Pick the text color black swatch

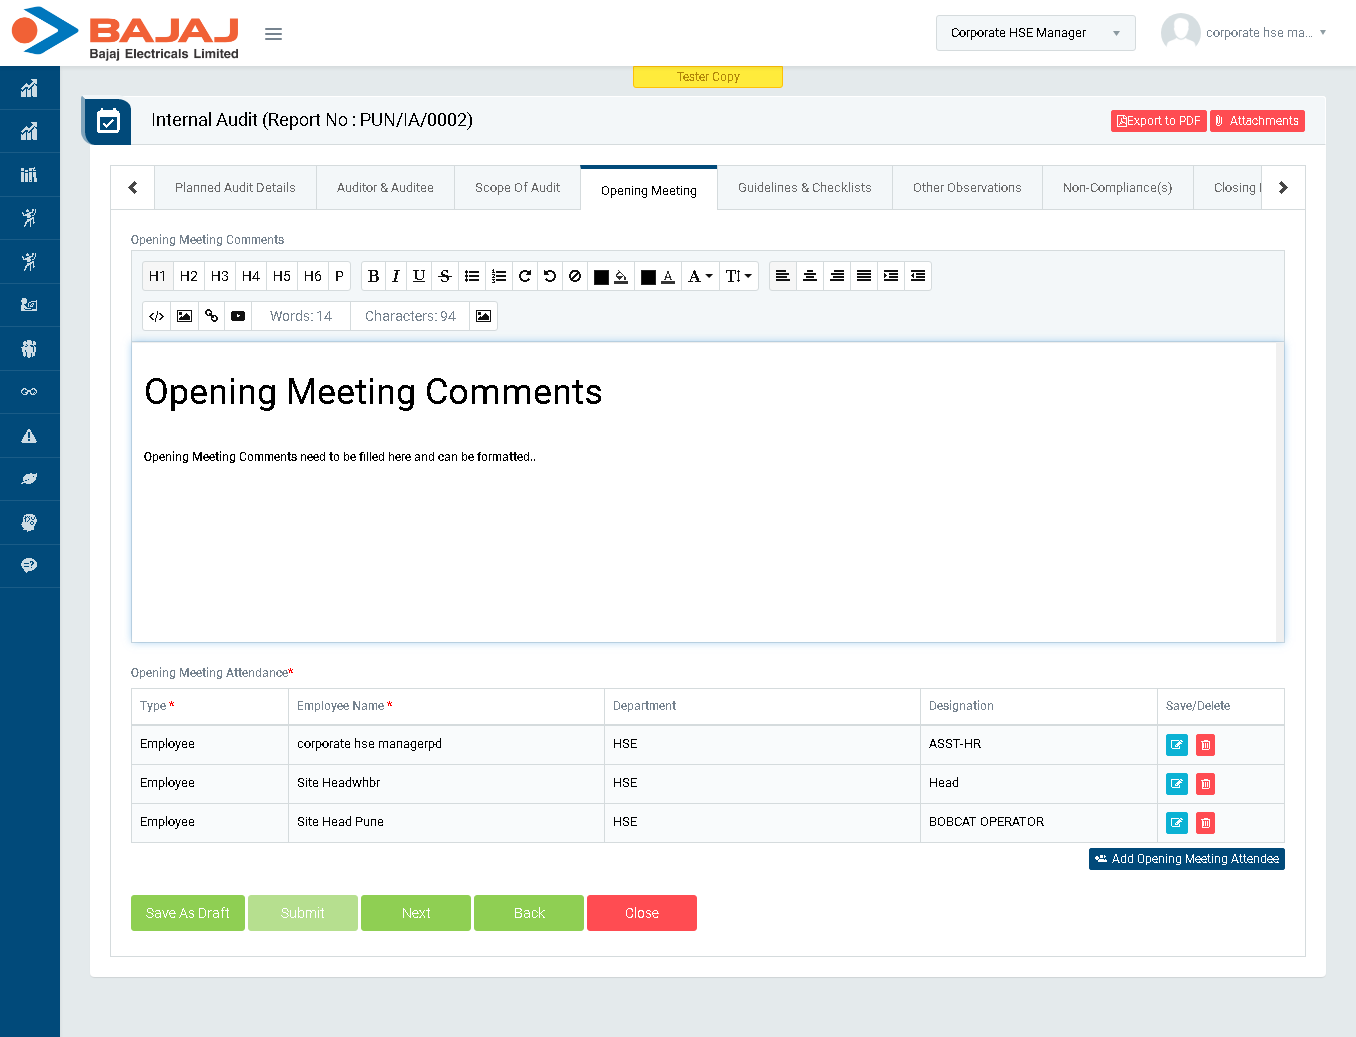(648, 277)
